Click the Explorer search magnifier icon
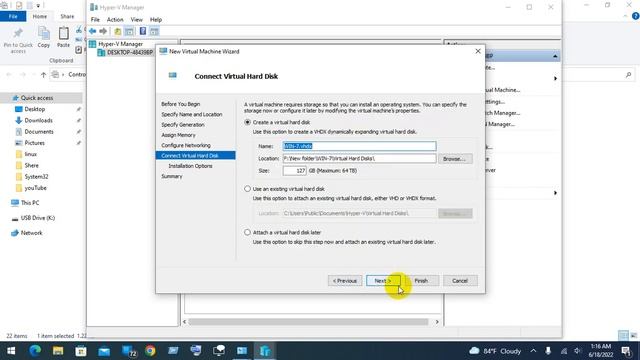 pos(628,75)
